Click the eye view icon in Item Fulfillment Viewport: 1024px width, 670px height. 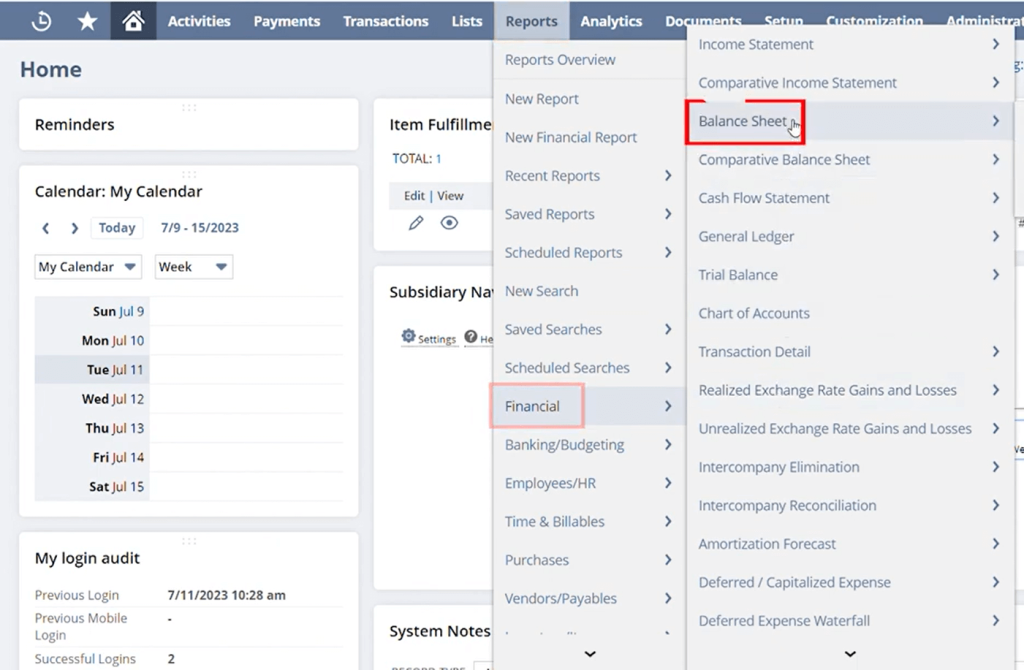click(449, 223)
